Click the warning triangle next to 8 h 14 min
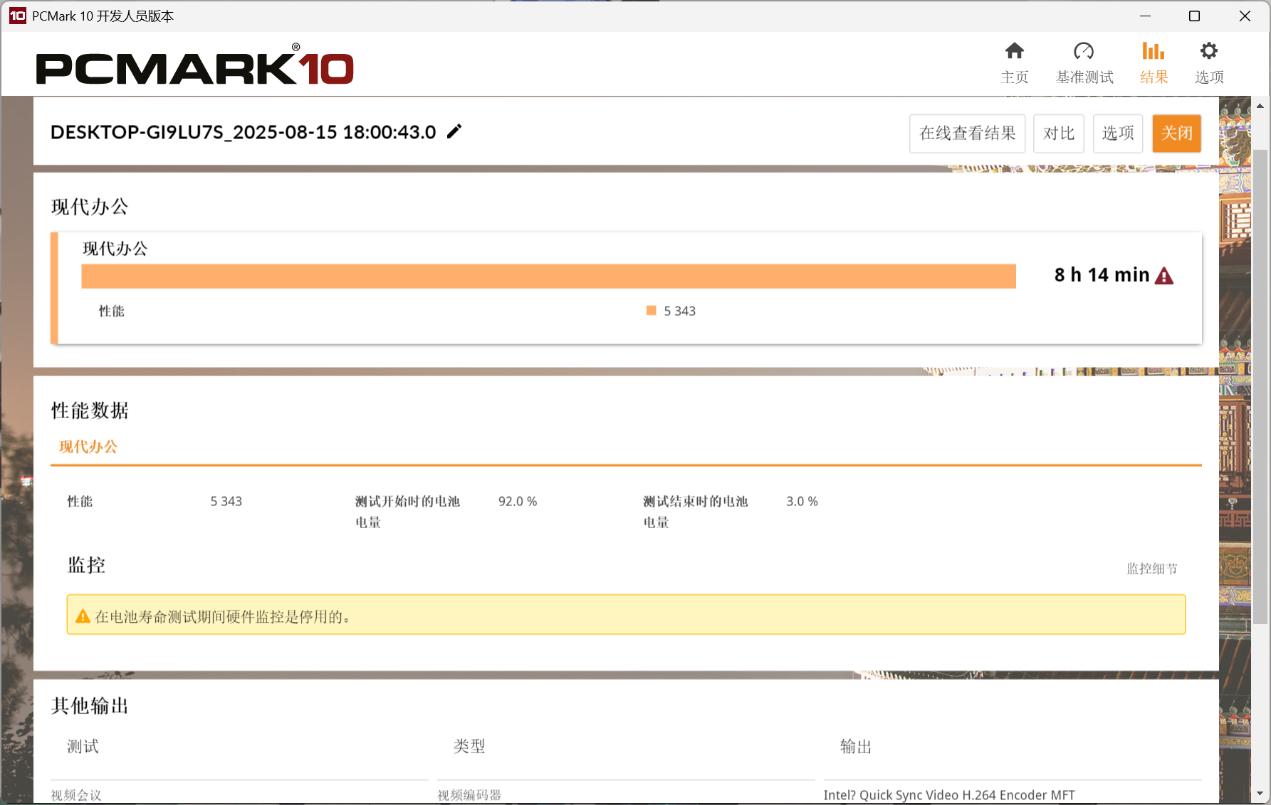1271x805 pixels. [1163, 274]
